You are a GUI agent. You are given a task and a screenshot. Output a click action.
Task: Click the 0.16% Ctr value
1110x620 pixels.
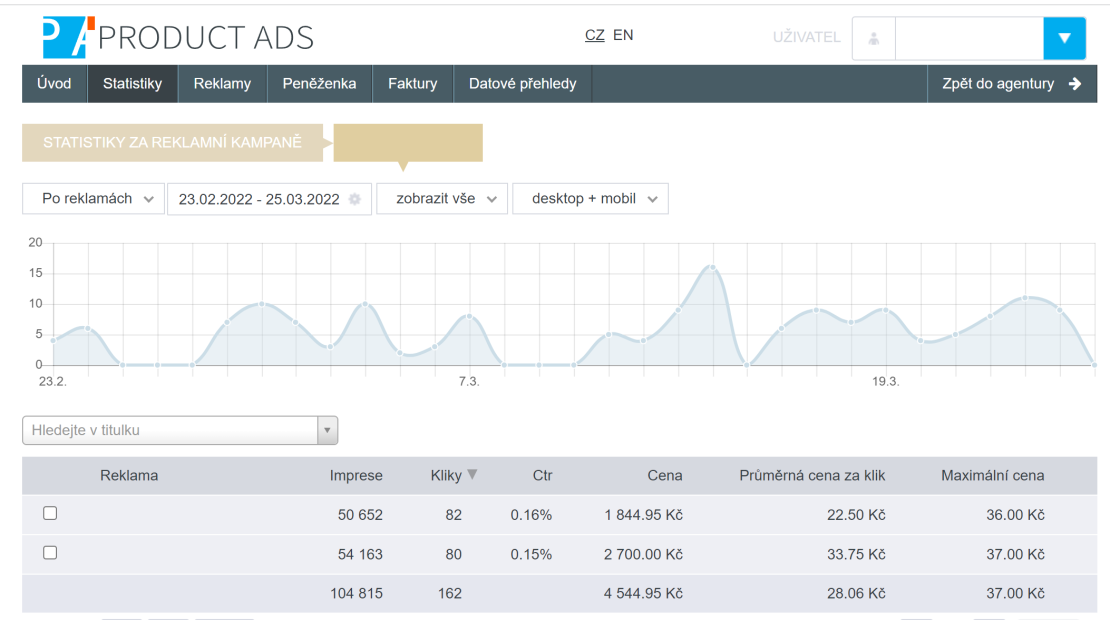(x=531, y=515)
